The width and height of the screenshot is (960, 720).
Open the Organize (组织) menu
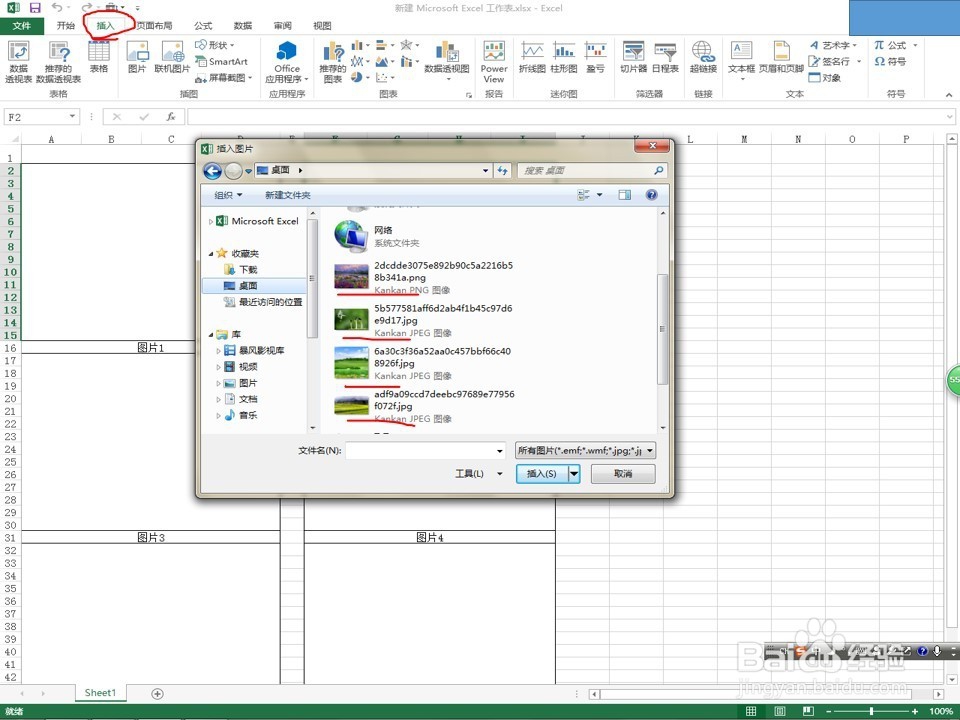pyautogui.click(x=228, y=195)
